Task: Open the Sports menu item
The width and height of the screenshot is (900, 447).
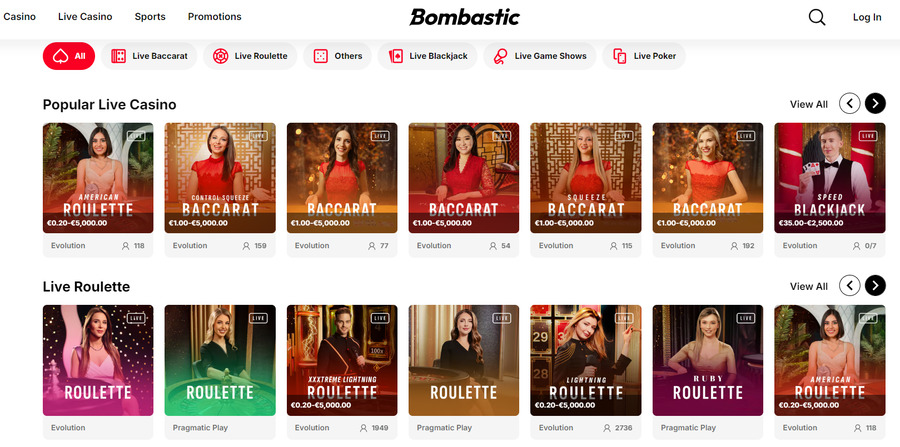Action: tap(149, 17)
